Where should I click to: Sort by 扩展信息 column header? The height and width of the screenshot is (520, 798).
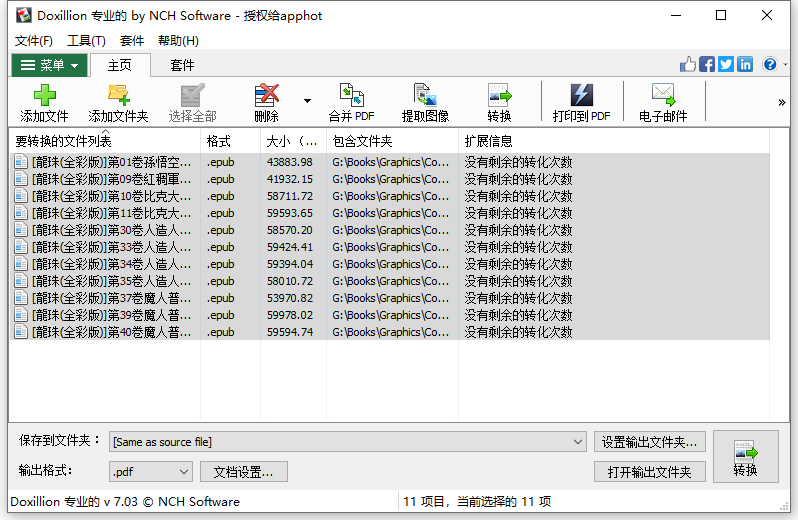click(614, 141)
